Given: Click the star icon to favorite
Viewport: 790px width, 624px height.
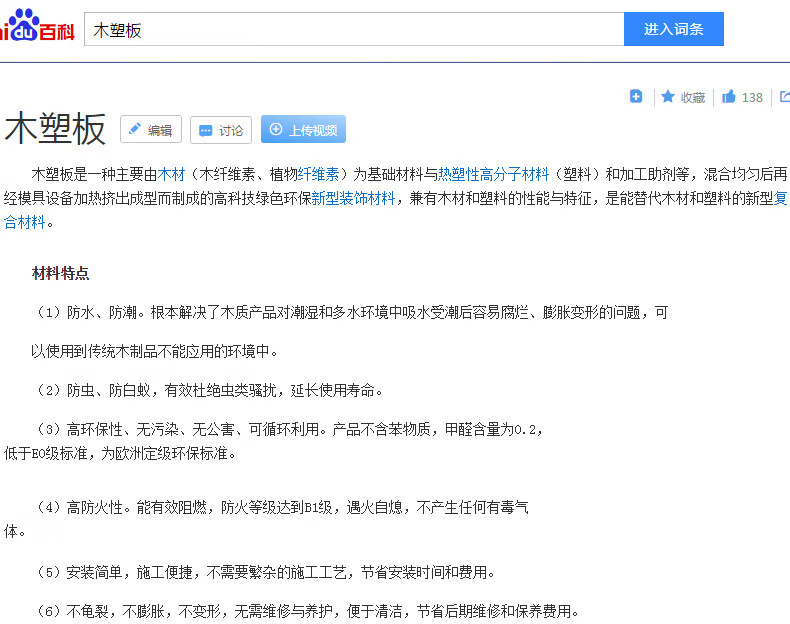Looking at the screenshot, I should click(x=668, y=96).
